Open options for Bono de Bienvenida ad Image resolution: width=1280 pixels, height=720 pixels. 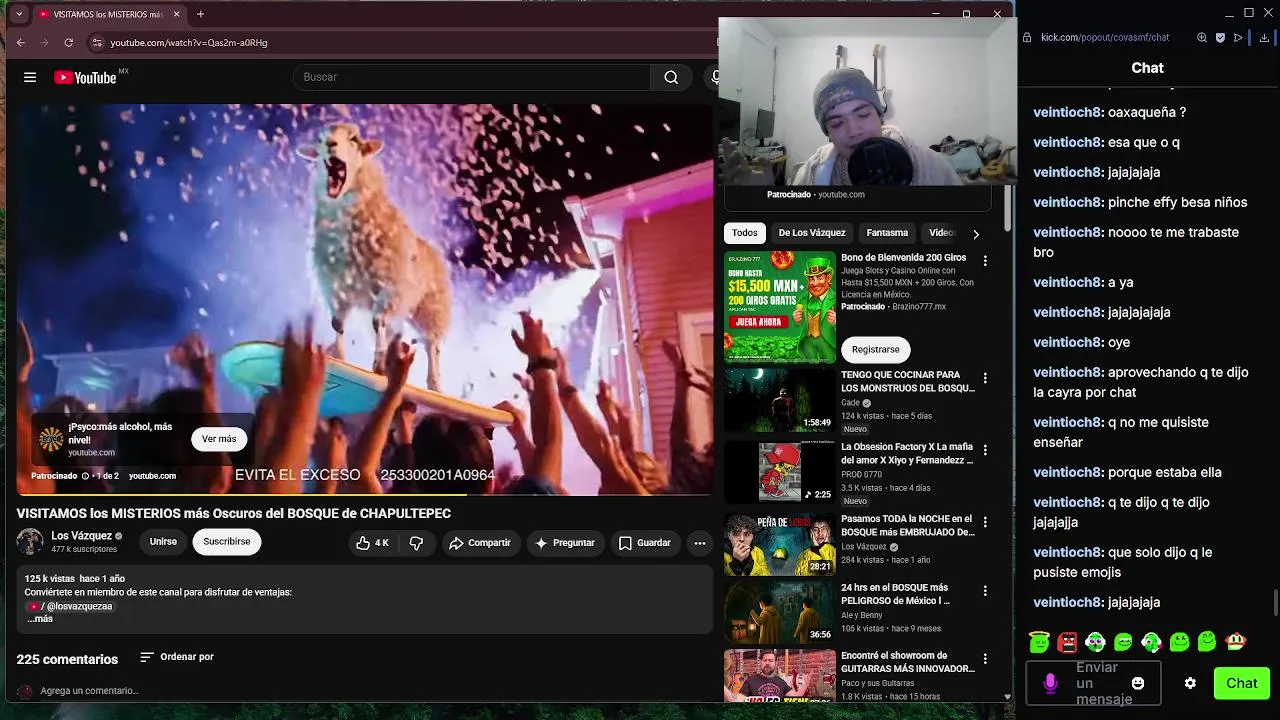[x=985, y=261]
